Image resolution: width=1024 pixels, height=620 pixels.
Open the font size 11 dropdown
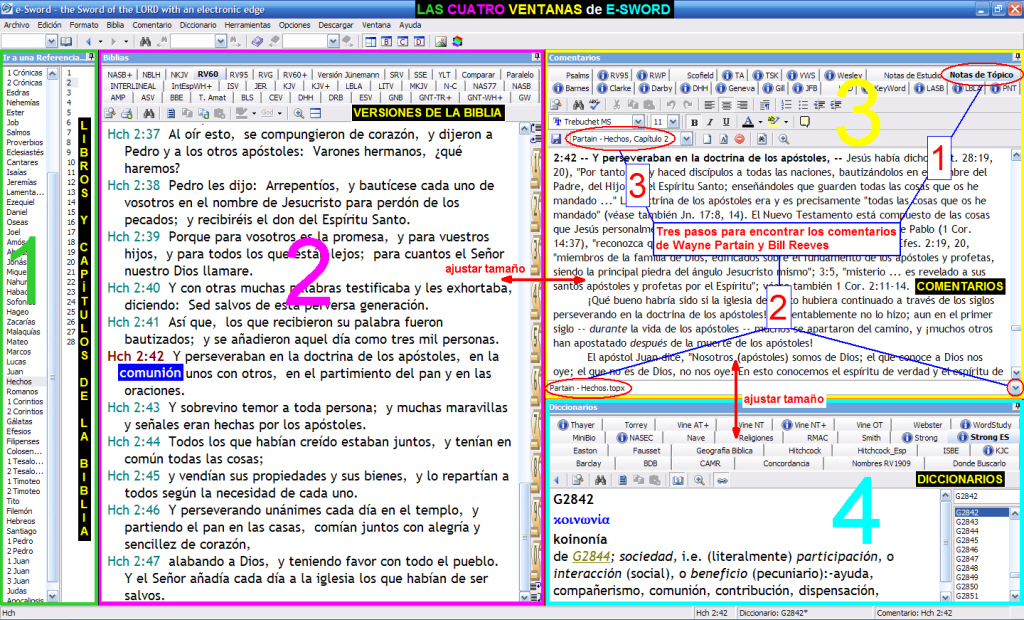671,121
